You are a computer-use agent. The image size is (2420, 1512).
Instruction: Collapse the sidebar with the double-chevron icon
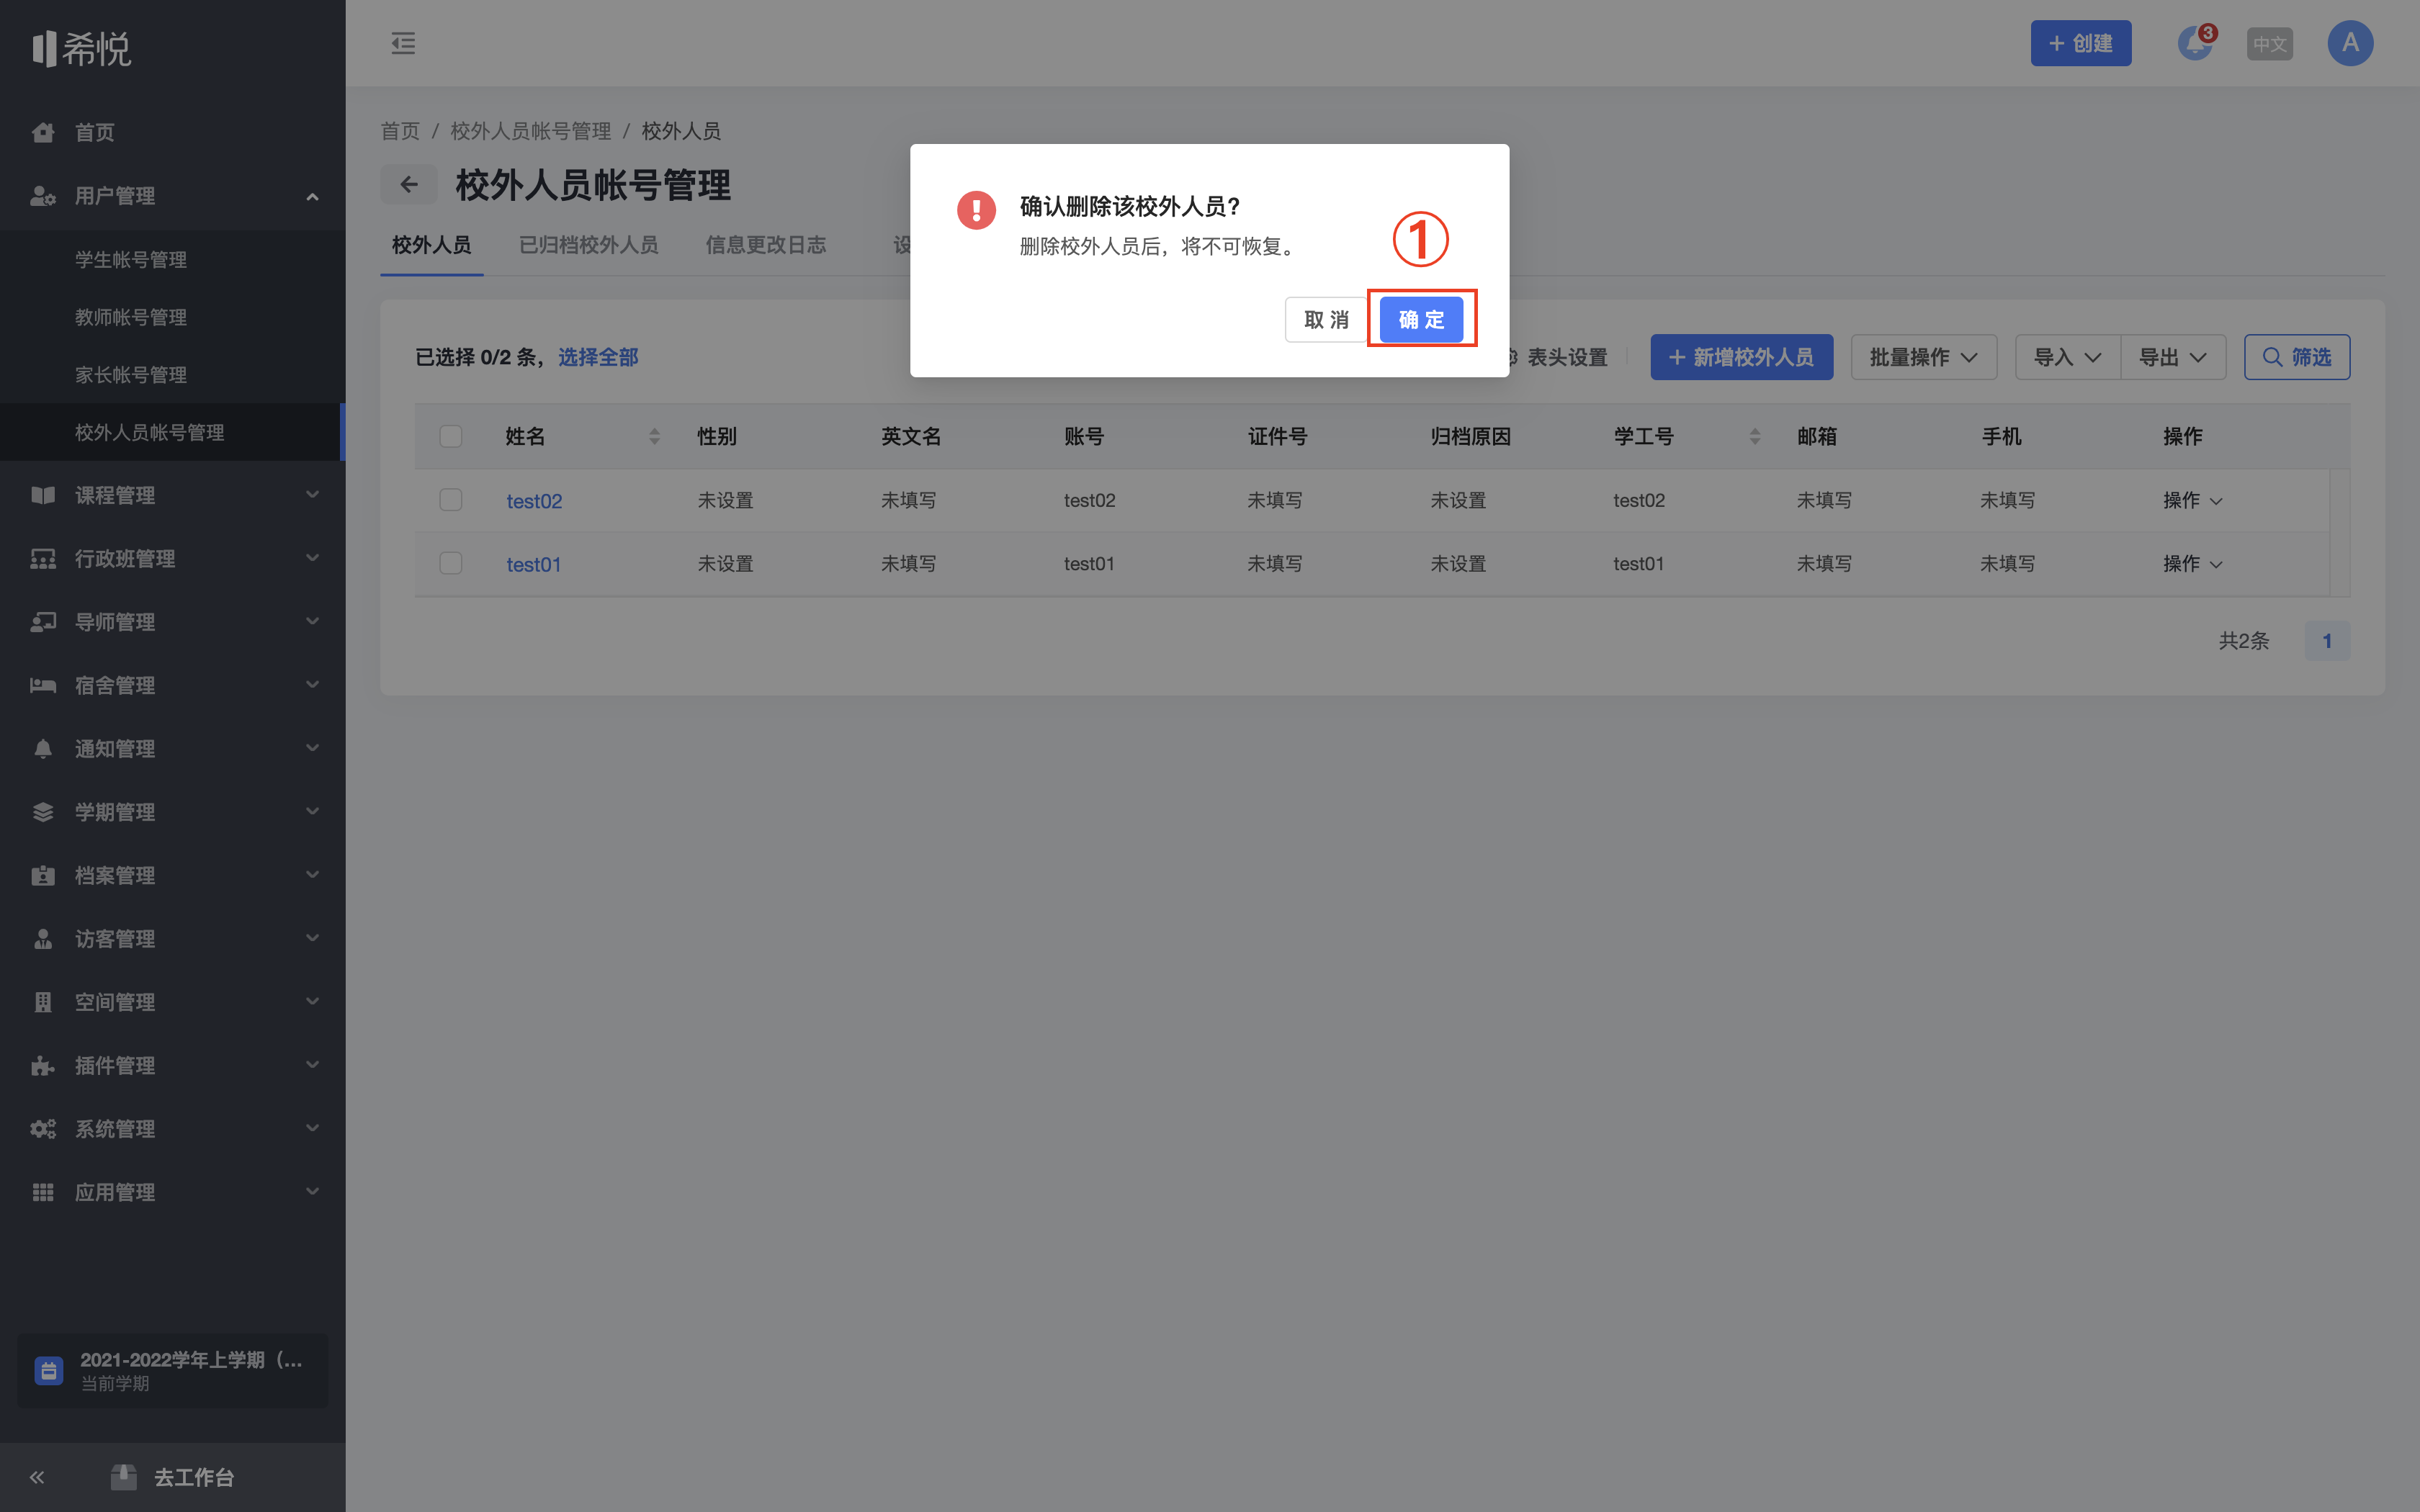tap(37, 1477)
